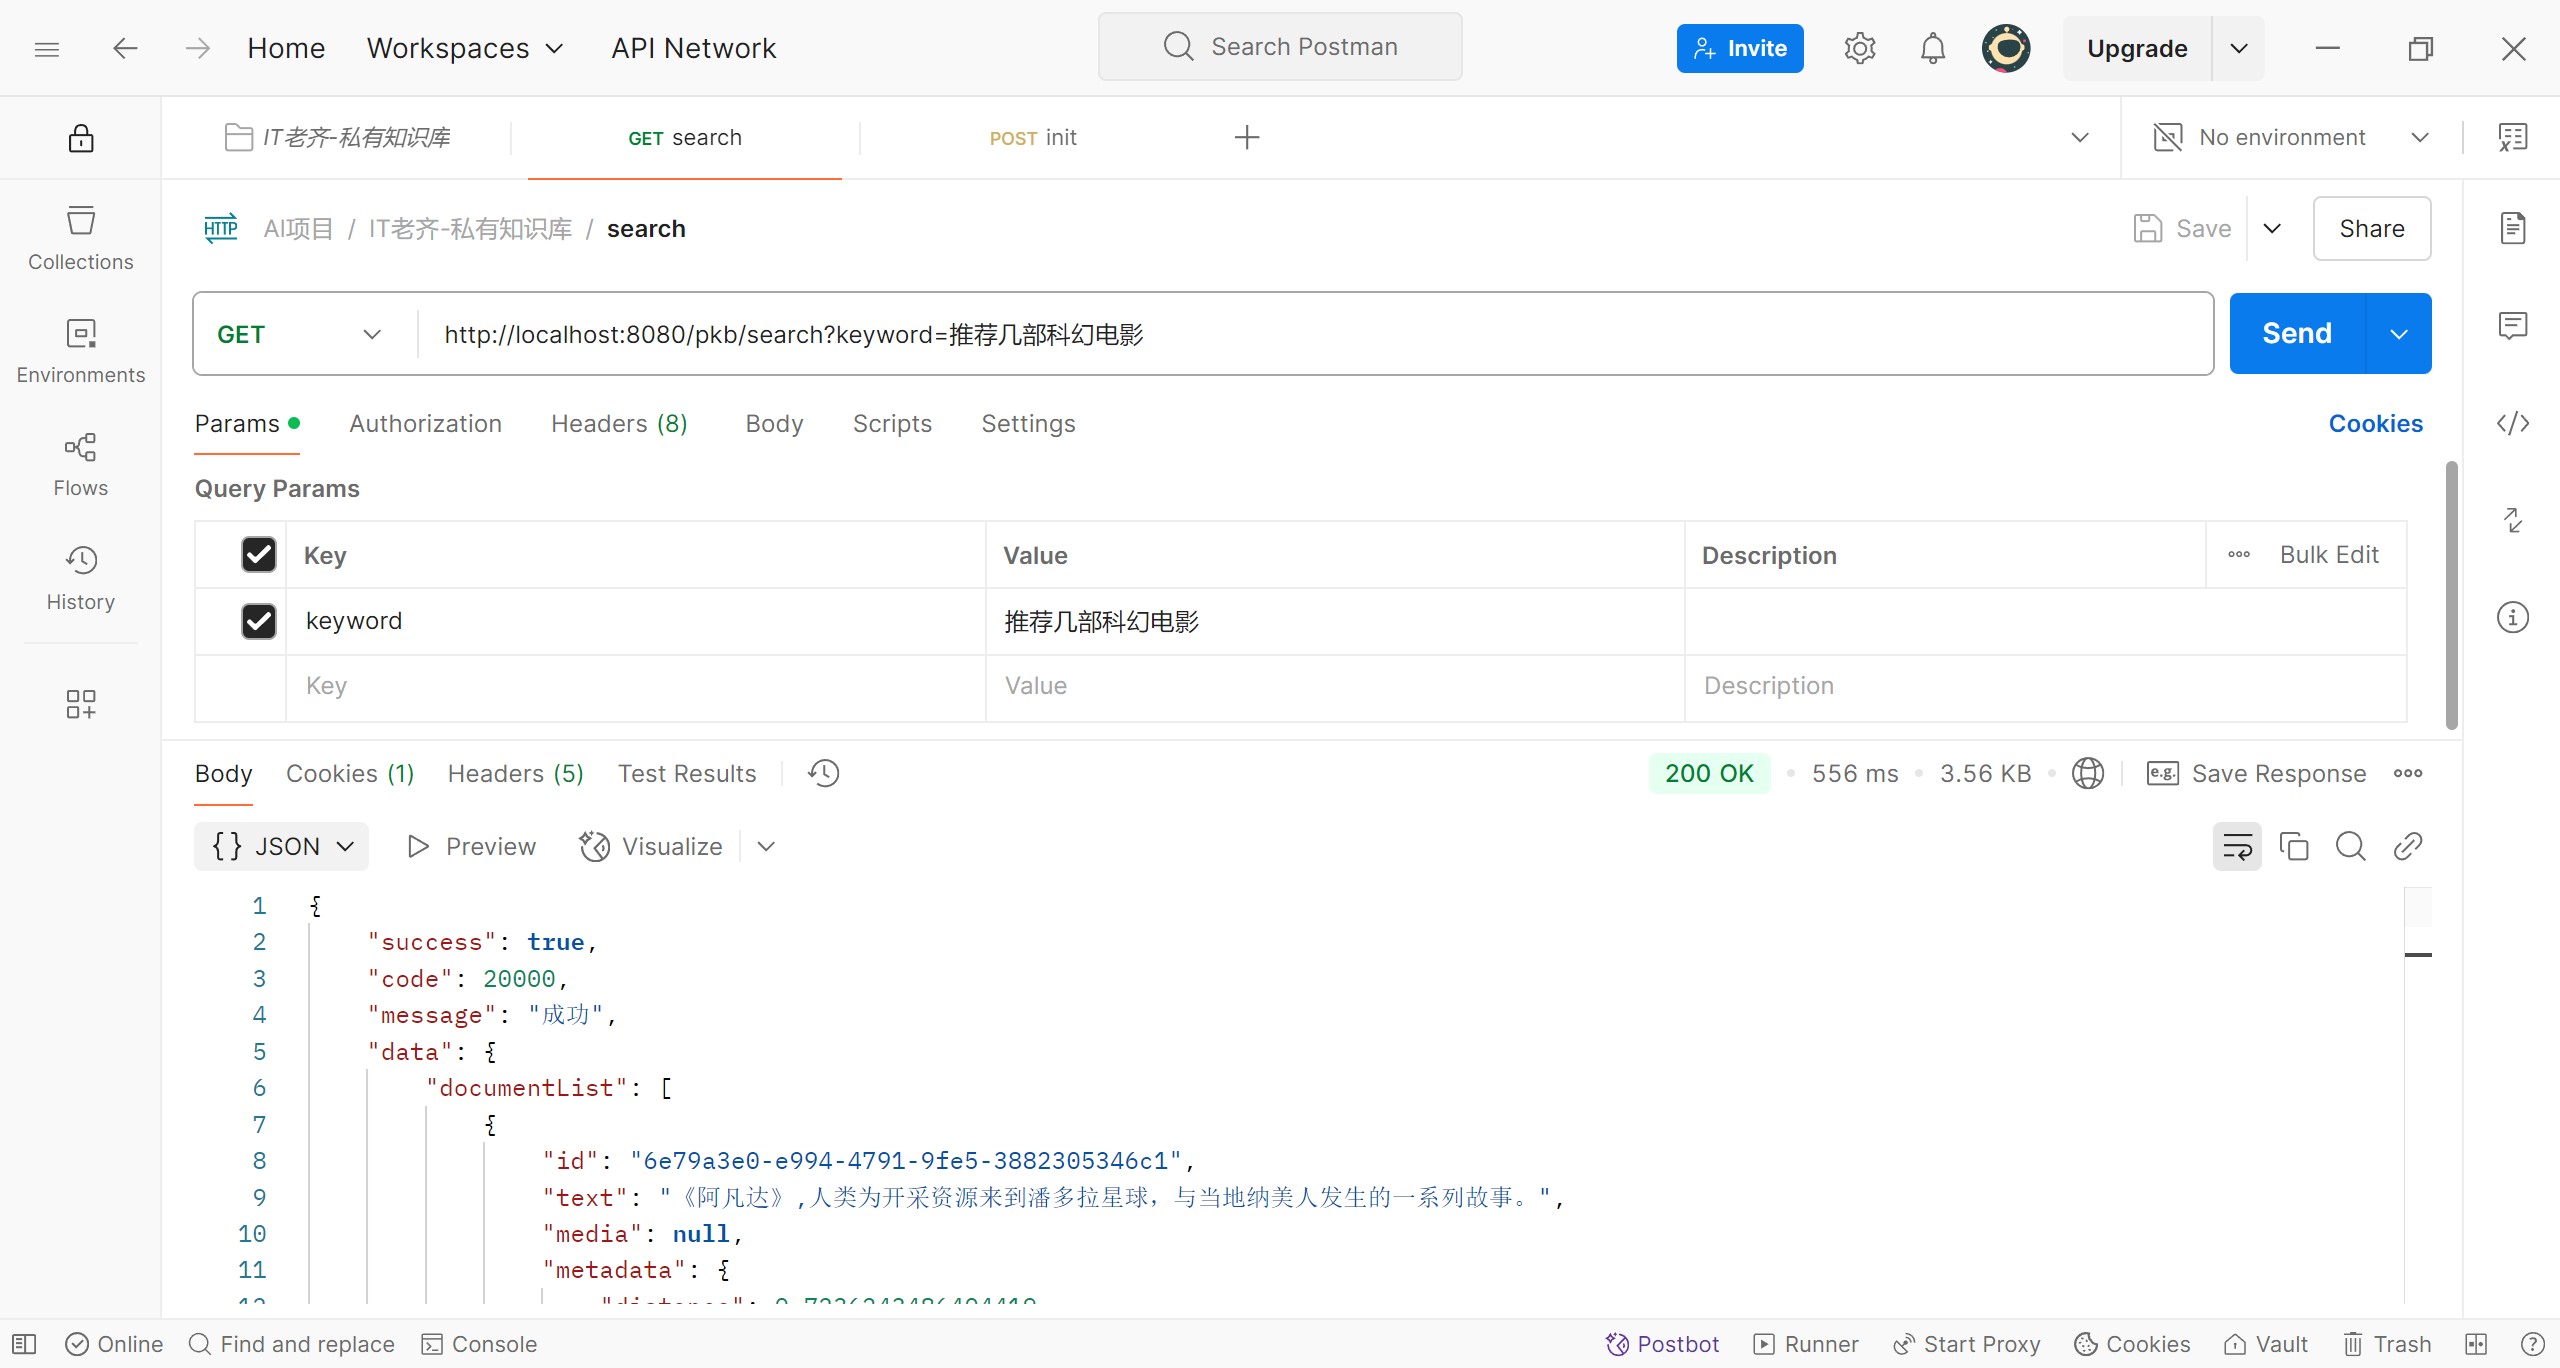Open the notifications bell
Screen dimensions: 2560x1368
[1932, 48]
